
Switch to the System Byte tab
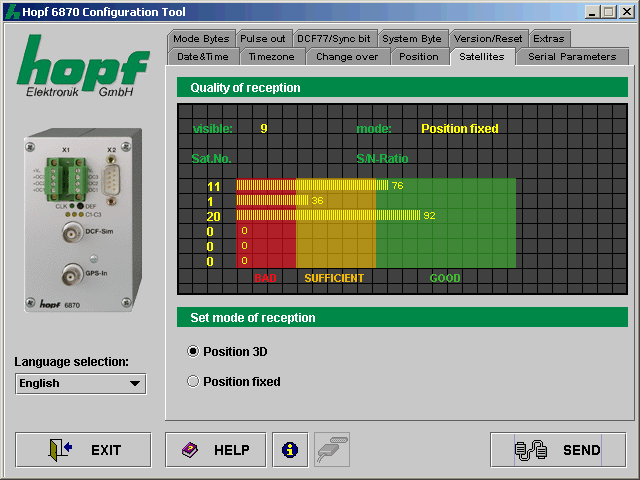click(x=412, y=38)
